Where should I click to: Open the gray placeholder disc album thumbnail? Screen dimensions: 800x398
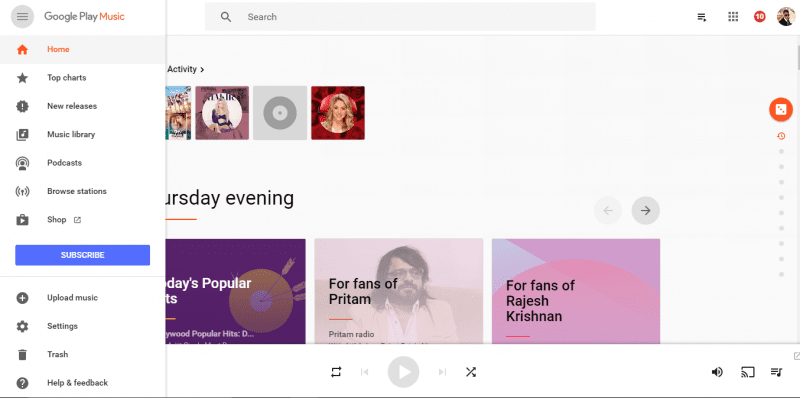pyautogui.click(x=280, y=113)
